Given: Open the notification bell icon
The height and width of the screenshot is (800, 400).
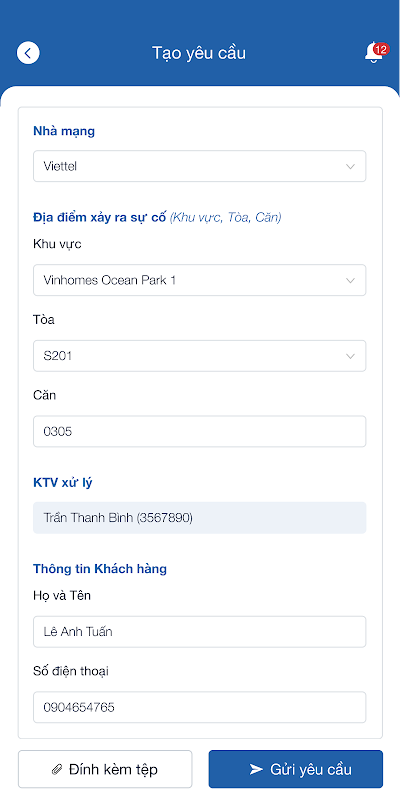Looking at the screenshot, I should [x=373, y=53].
